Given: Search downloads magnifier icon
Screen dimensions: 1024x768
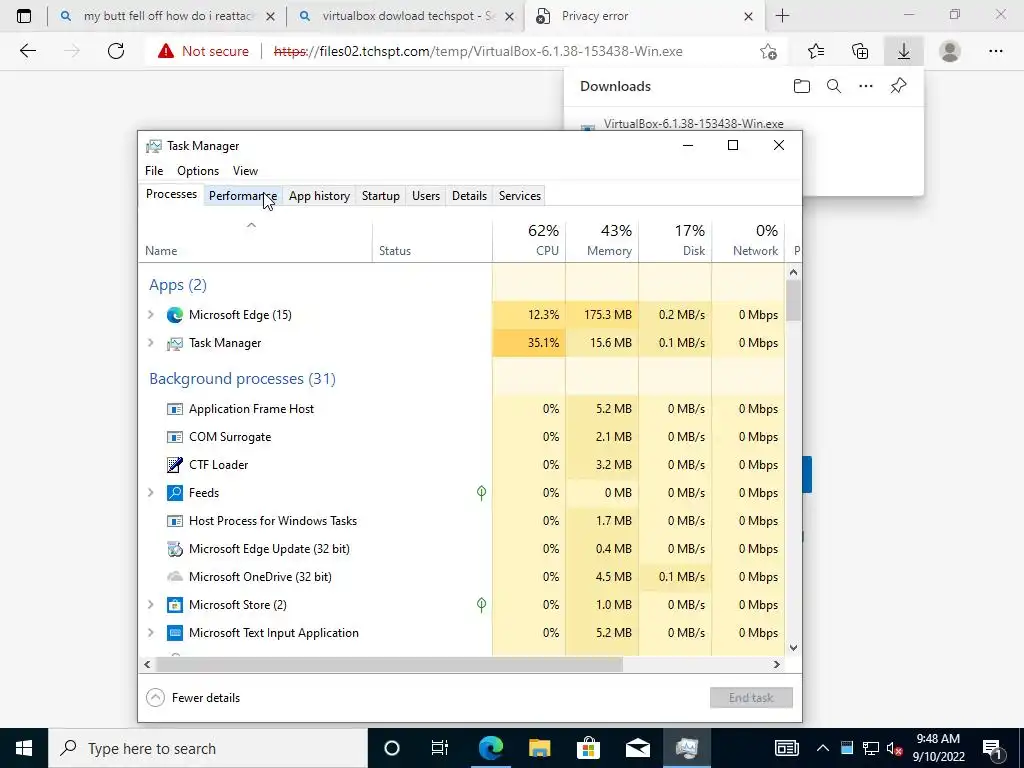Looking at the screenshot, I should click(x=834, y=86).
